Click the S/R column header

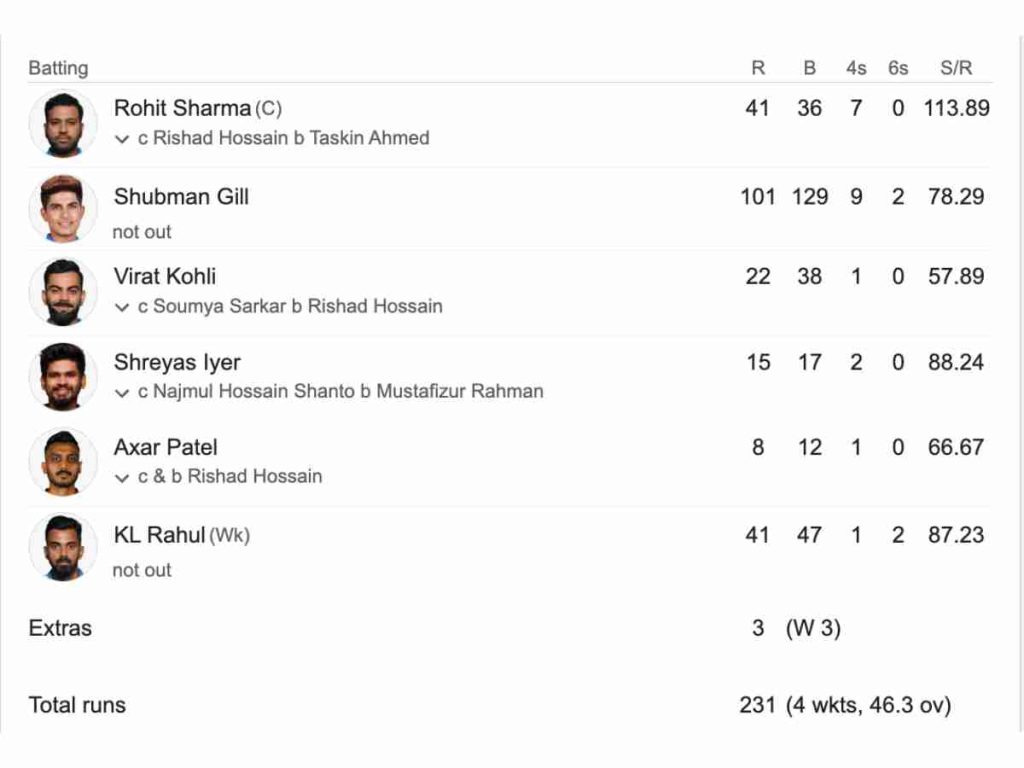957,68
